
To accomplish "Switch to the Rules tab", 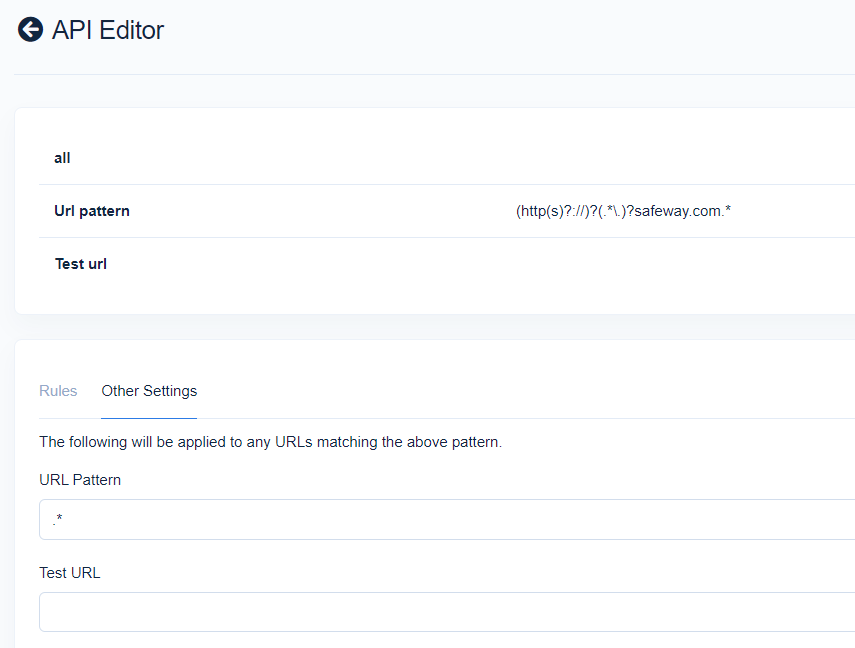I will [58, 391].
